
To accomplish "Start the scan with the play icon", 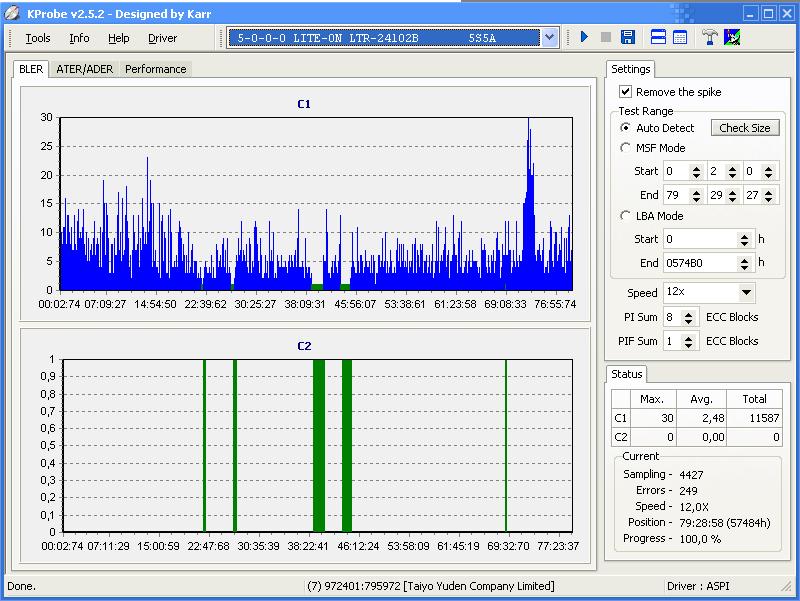I will click(584, 38).
